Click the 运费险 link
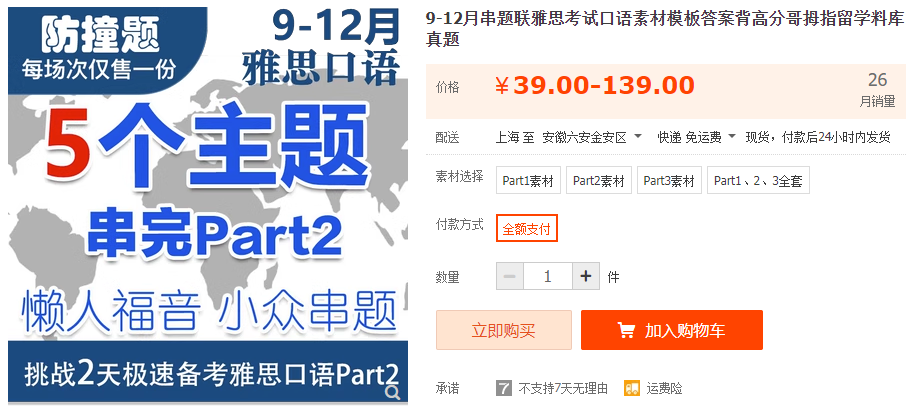 (x=664, y=388)
